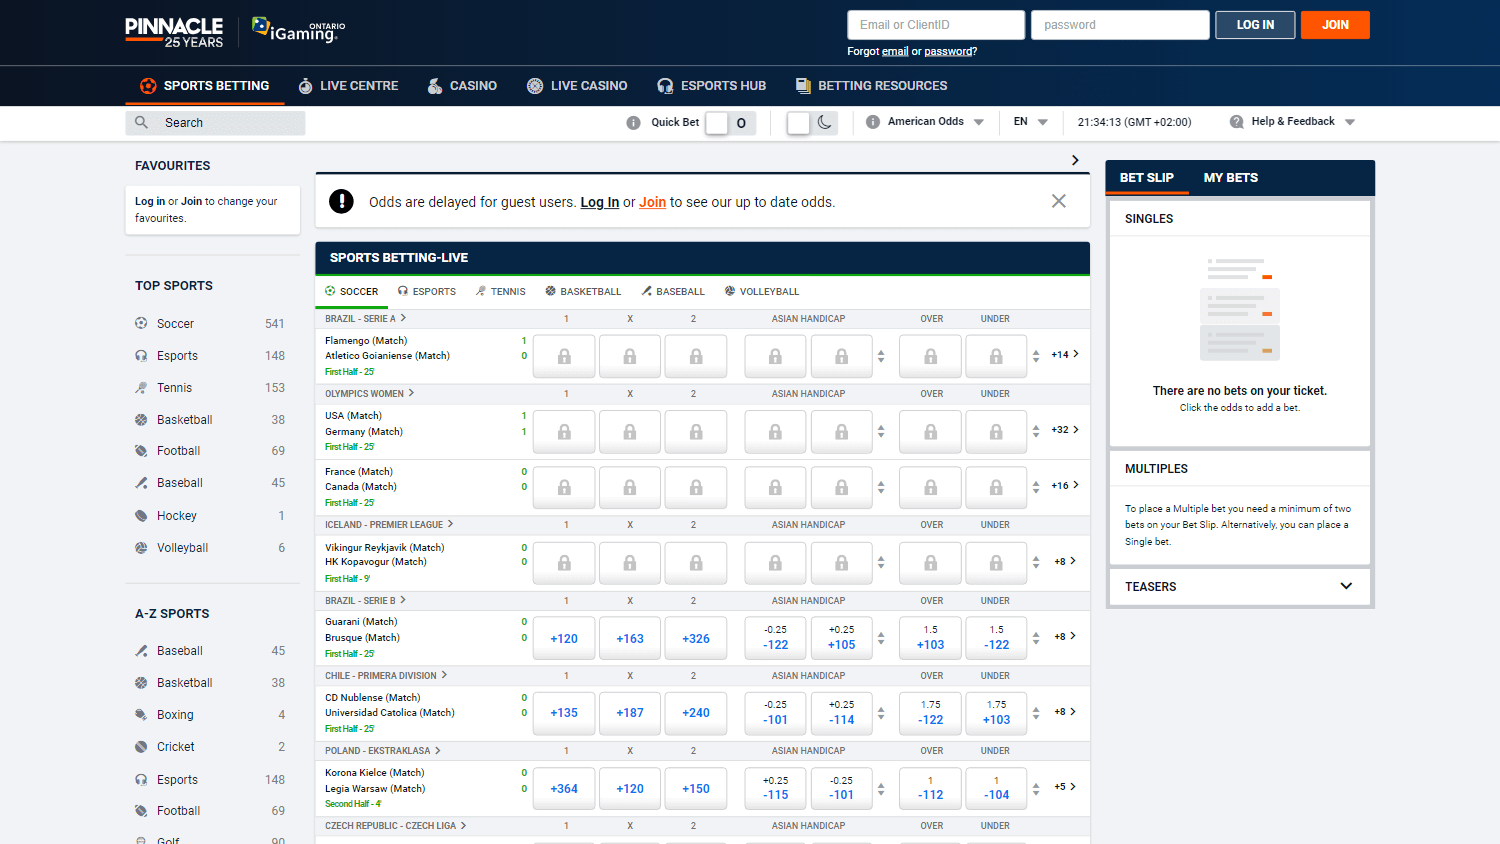Click the Quick Bet info icon
The image size is (1500, 844).
click(633, 122)
